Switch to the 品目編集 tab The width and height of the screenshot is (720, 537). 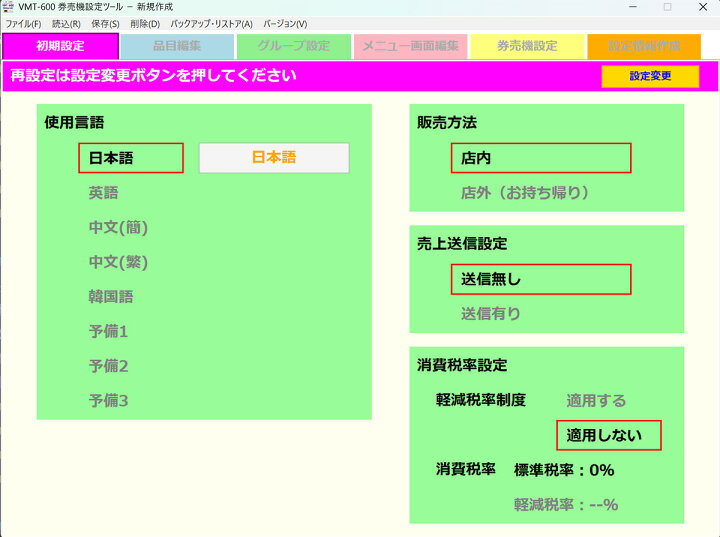[x=177, y=46]
